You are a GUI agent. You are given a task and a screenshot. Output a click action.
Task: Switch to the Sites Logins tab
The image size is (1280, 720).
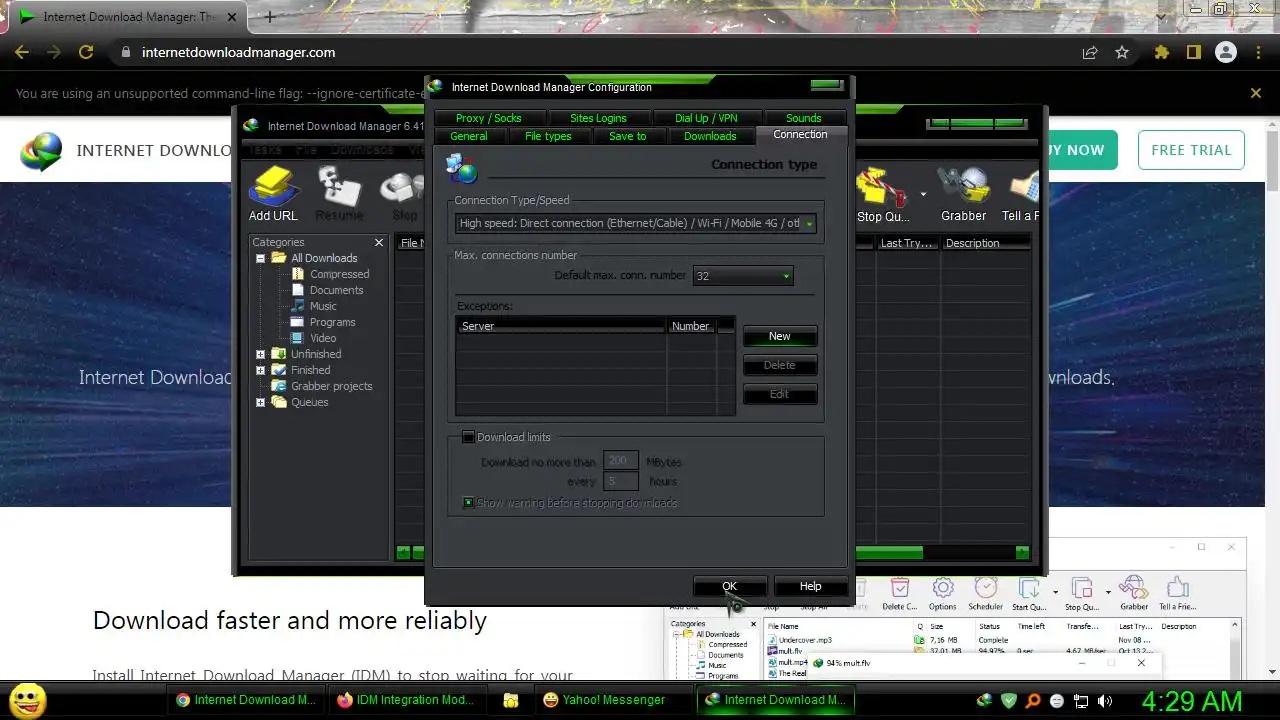(598, 118)
